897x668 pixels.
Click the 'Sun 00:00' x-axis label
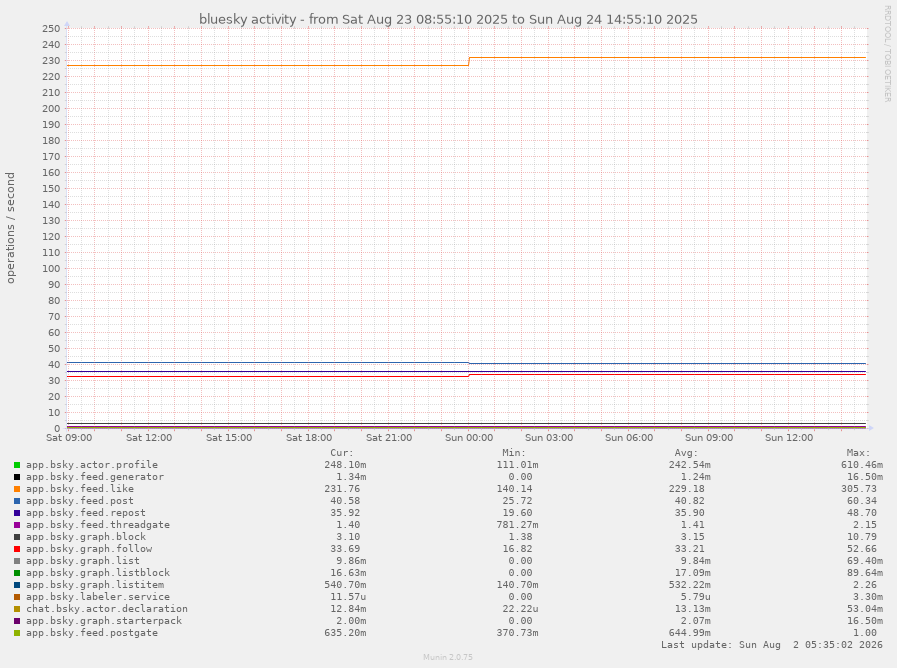point(469,438)
